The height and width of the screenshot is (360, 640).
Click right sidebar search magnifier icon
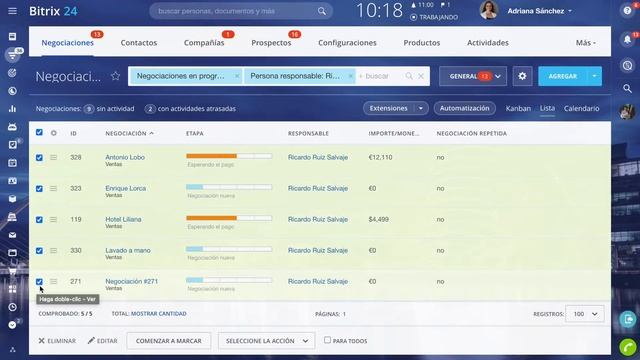[627, 88]
